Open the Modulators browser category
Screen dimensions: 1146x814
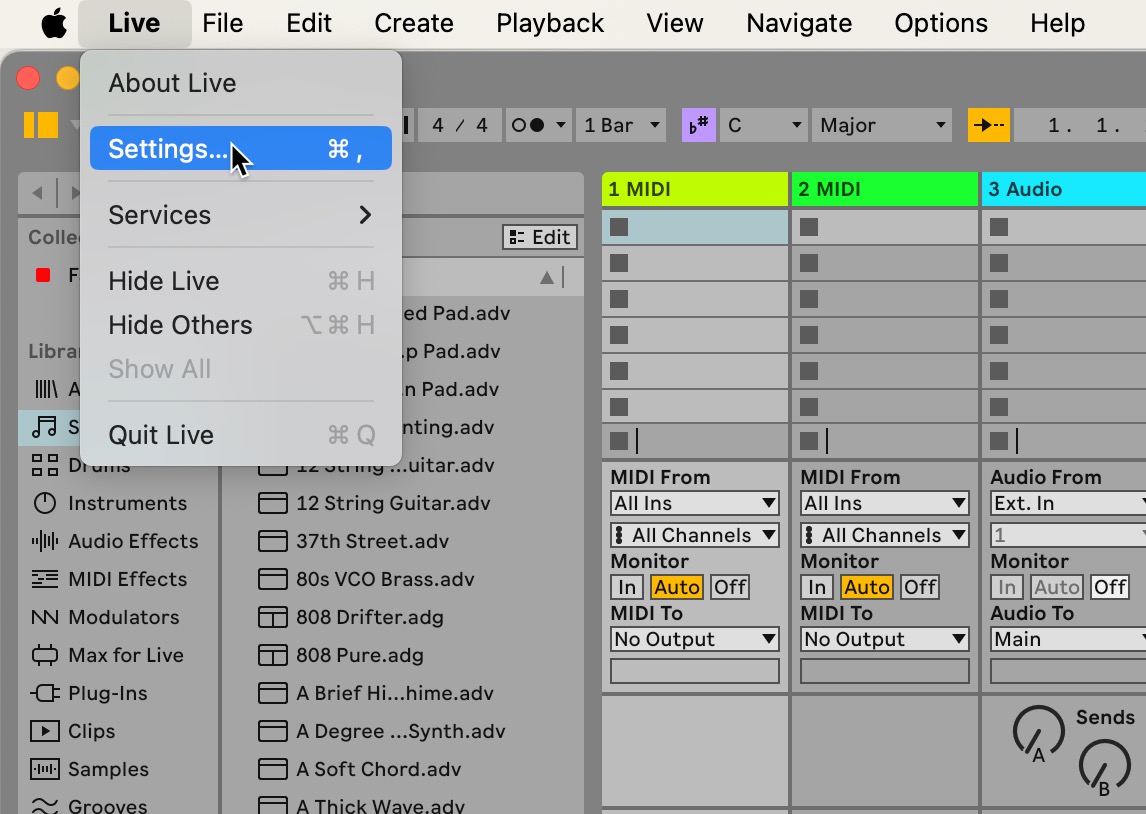(123, 617)
